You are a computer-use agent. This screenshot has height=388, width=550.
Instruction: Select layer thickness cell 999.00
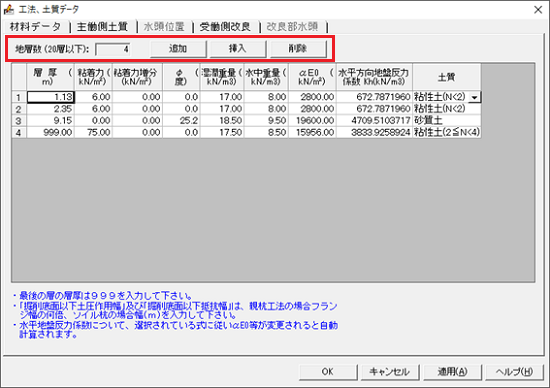tap(51, 133)
